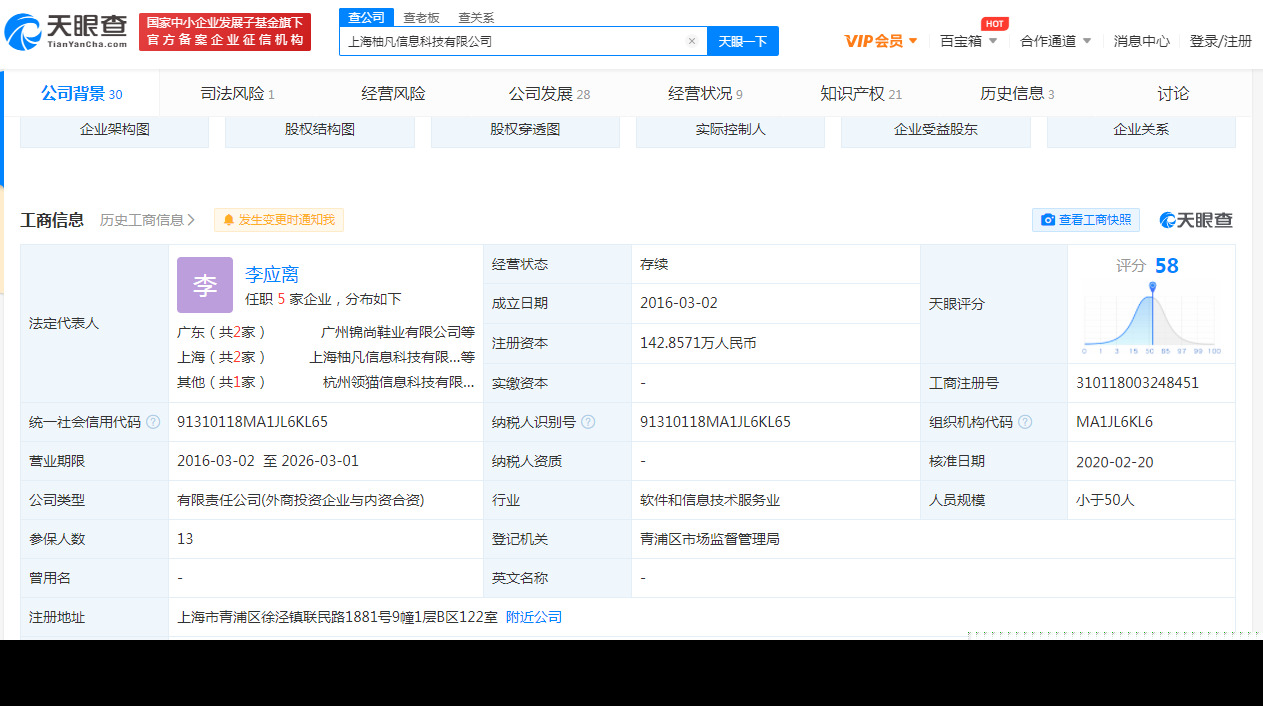This screenshot has width=1263, height=706.
Task: Switch to the 查关系 search tab
Action: 476,17
